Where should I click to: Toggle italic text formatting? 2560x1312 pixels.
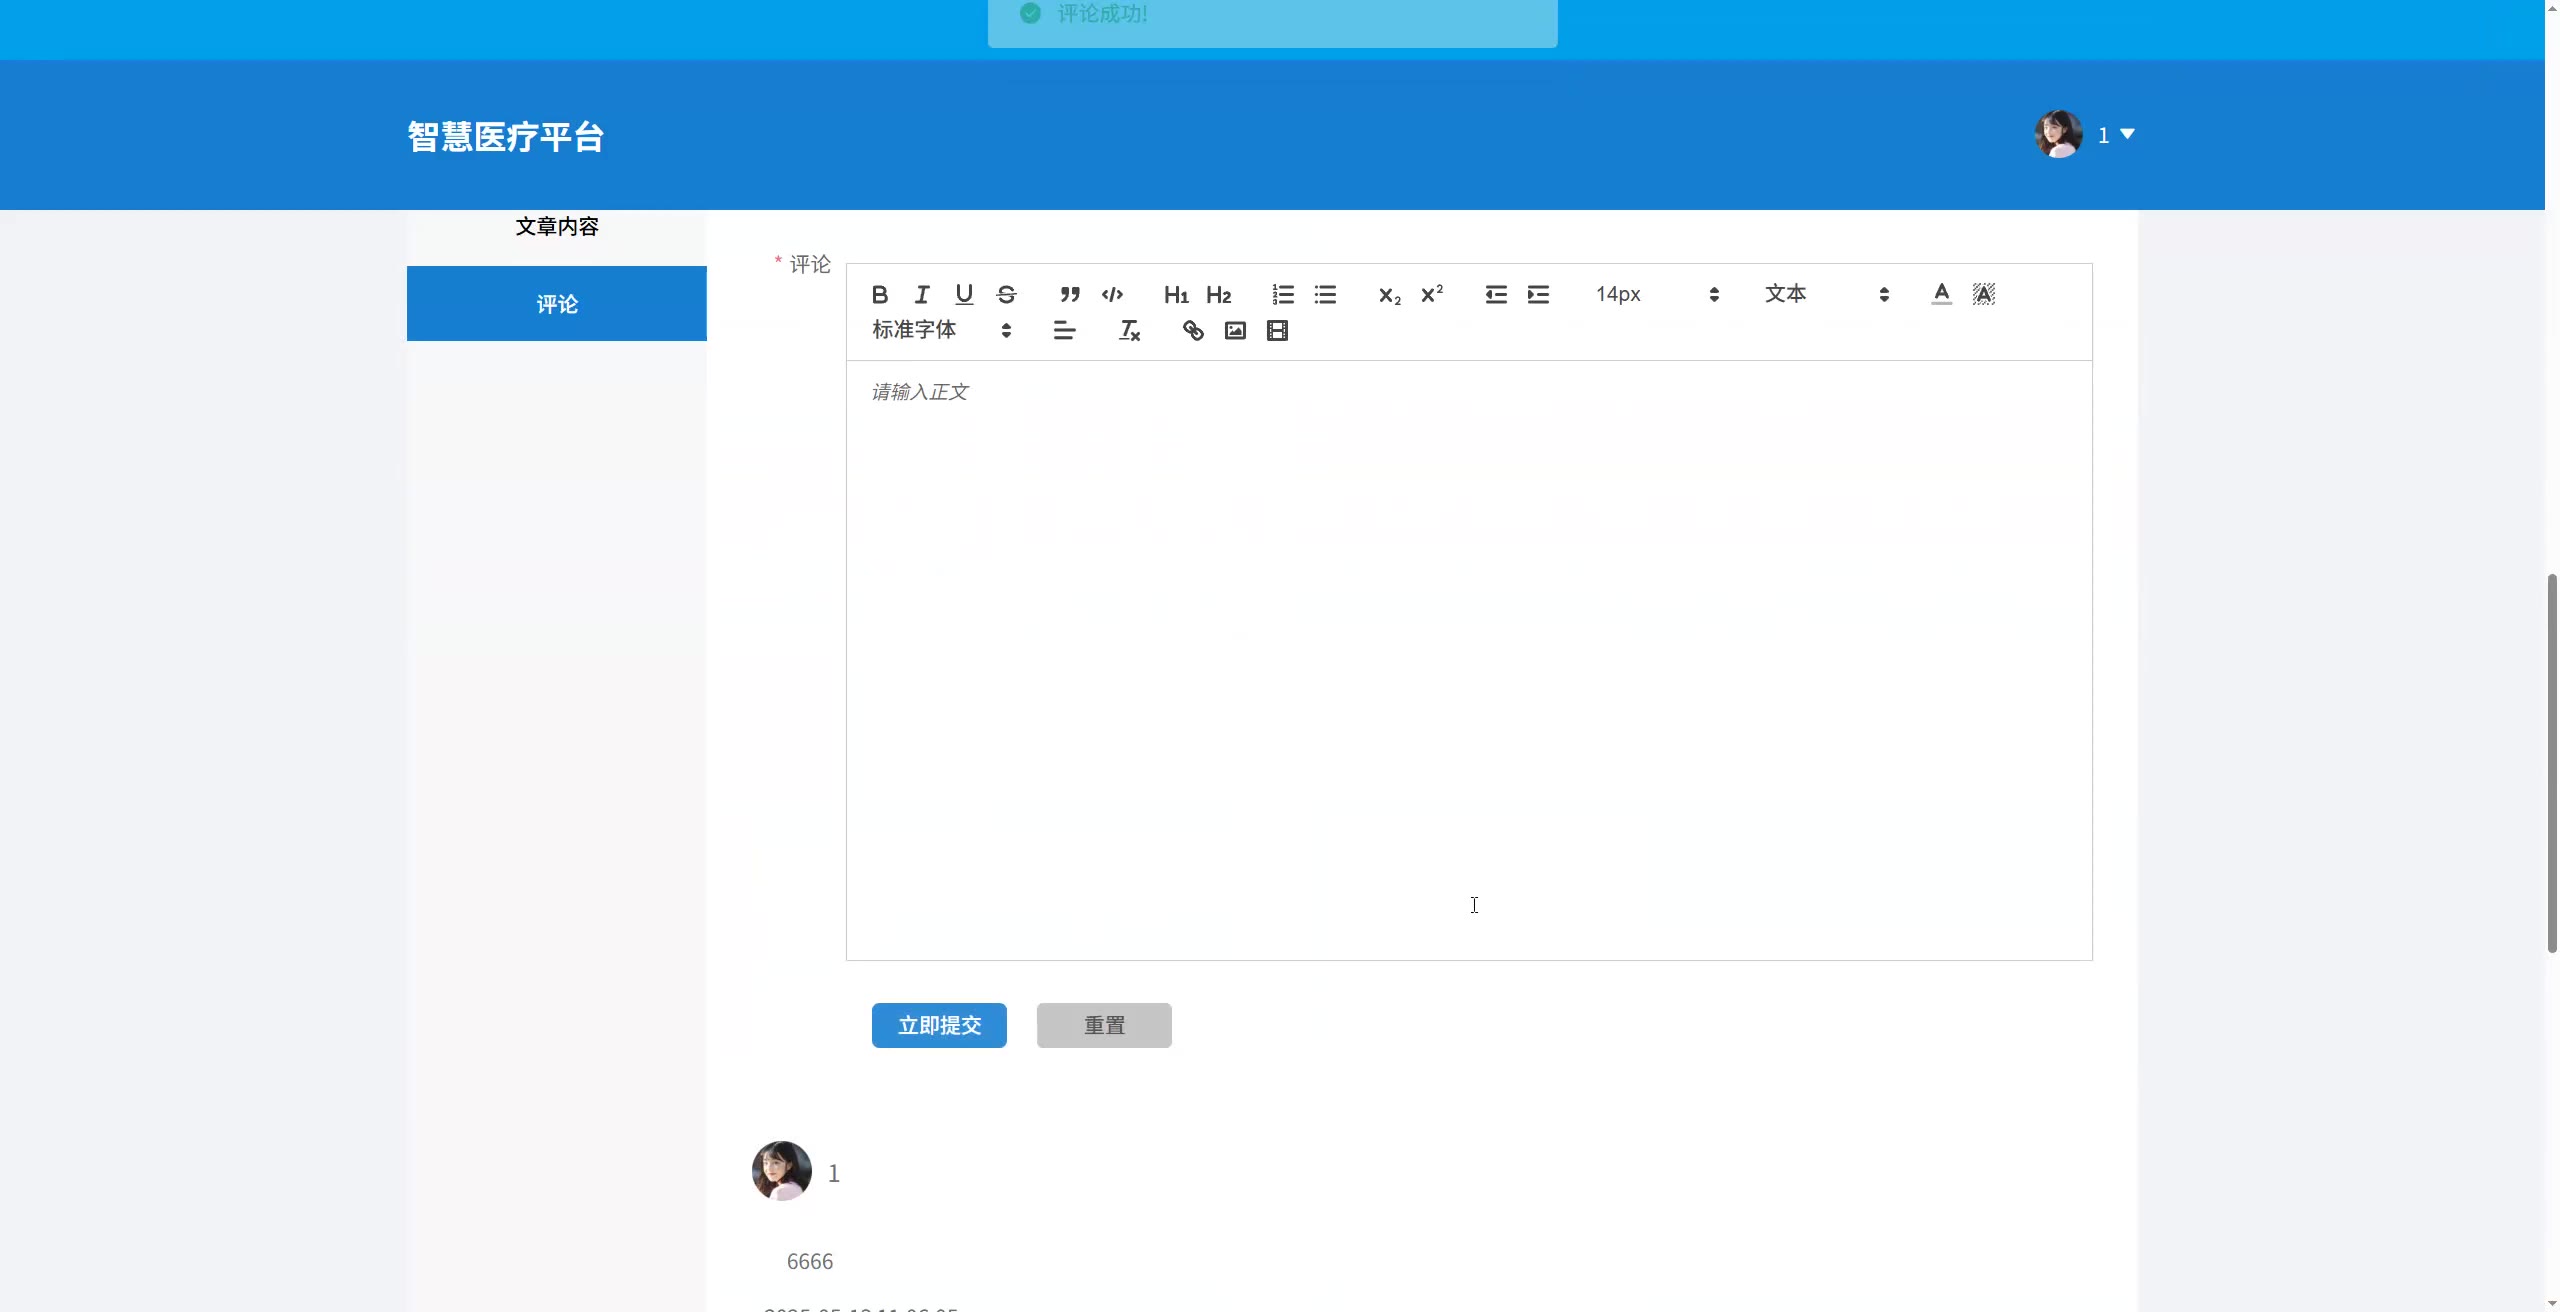pyautogui.click(x=922, y=294)
